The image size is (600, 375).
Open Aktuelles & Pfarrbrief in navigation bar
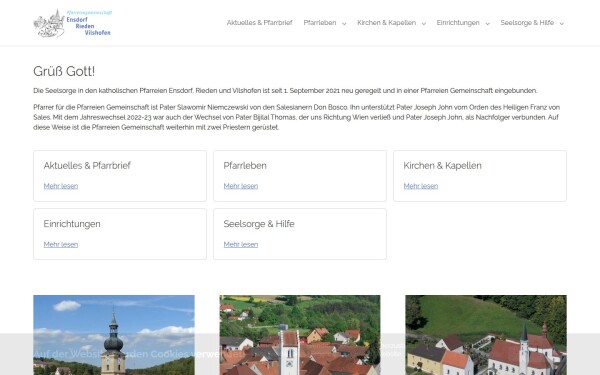(259, 23)
